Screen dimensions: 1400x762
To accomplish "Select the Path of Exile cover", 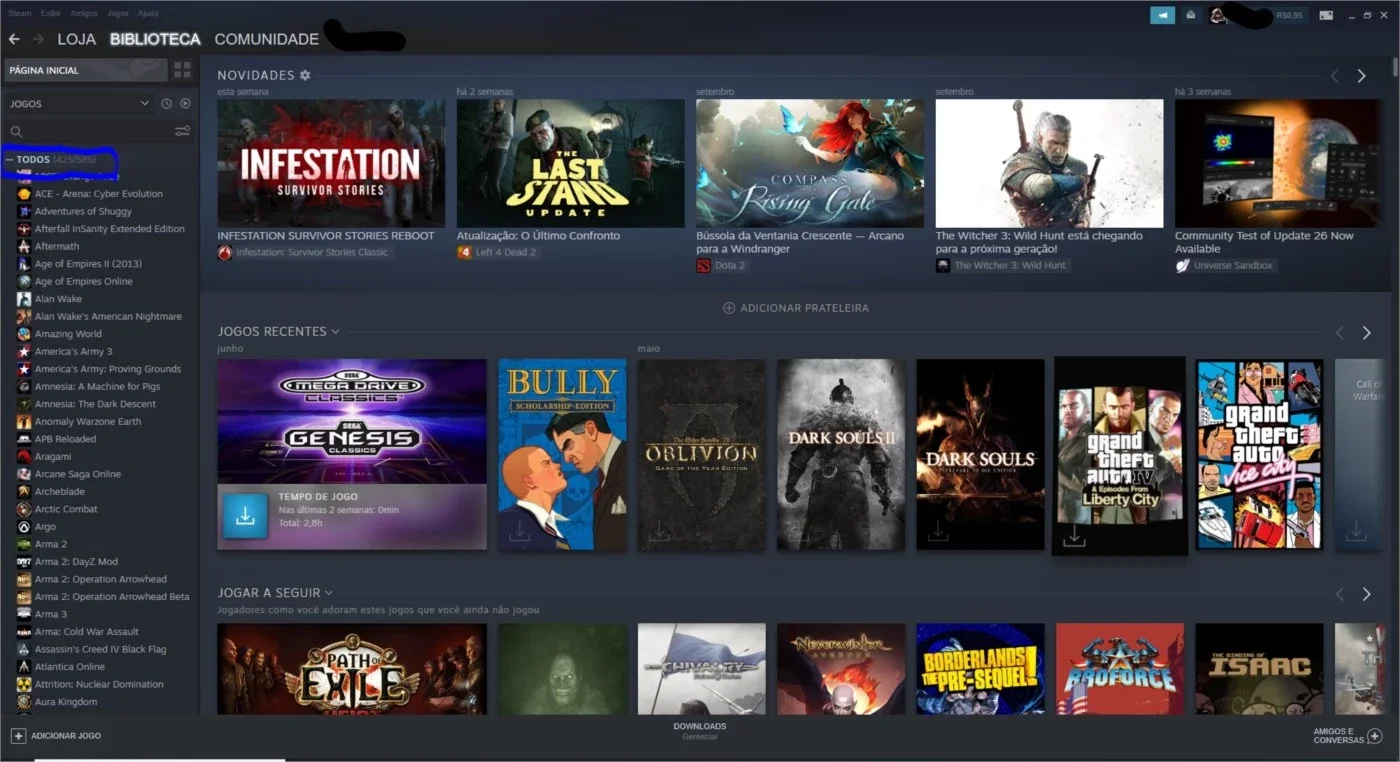I will [352, 669].
